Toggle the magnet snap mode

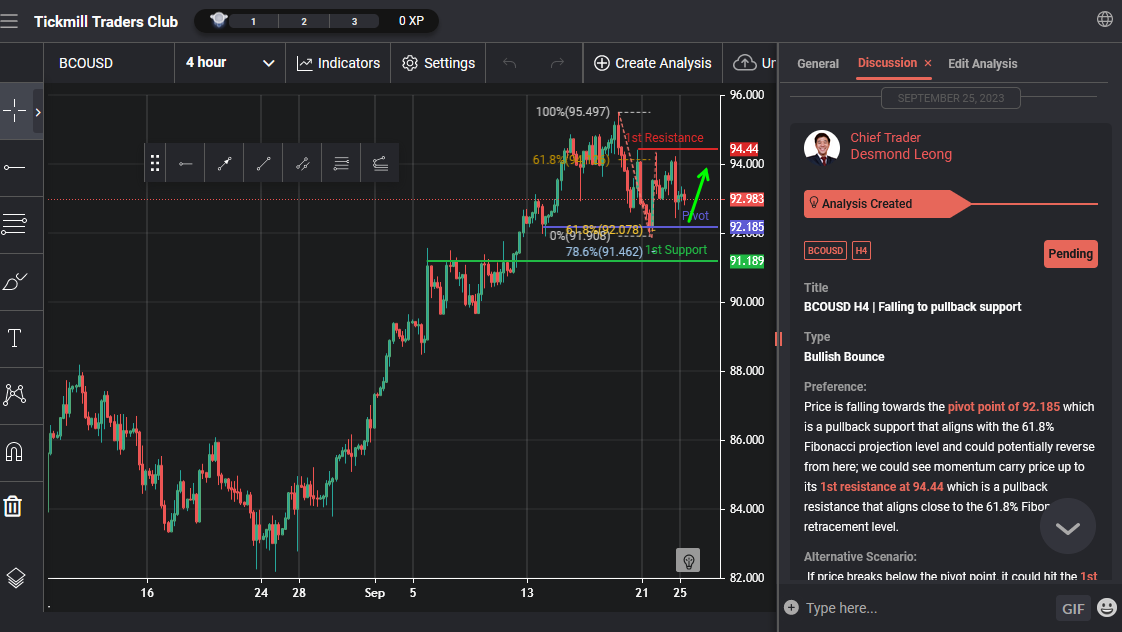[14, 452]
